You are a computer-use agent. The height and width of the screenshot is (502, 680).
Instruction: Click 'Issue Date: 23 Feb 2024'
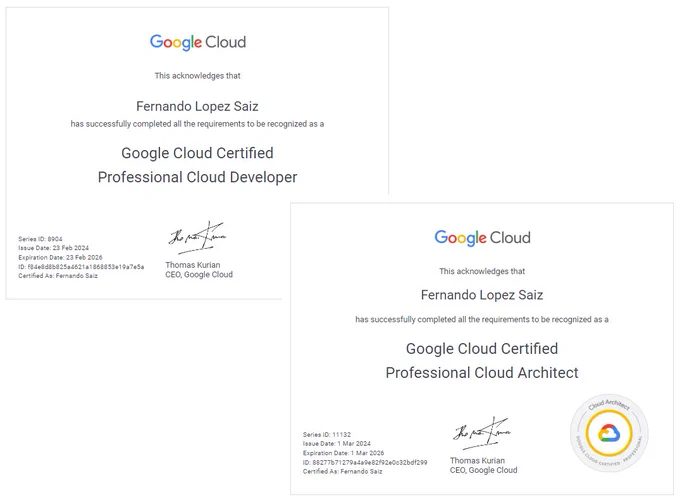click(53, 248)
